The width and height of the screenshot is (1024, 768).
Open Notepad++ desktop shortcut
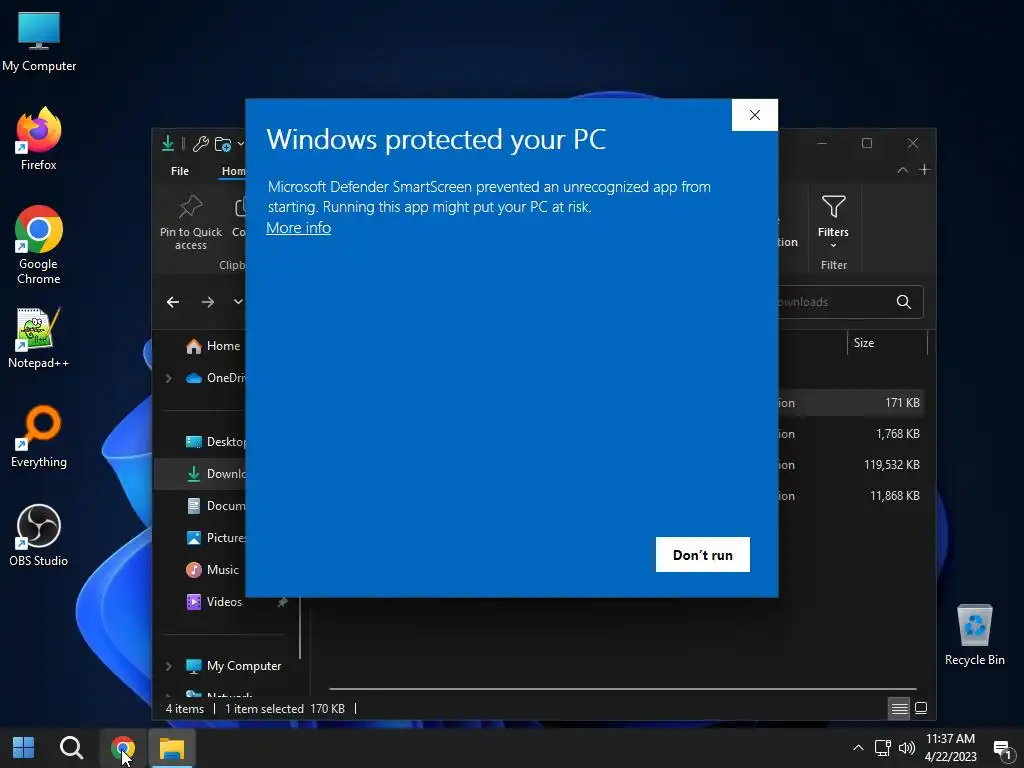pyautogui.click(x=39, y=338)
